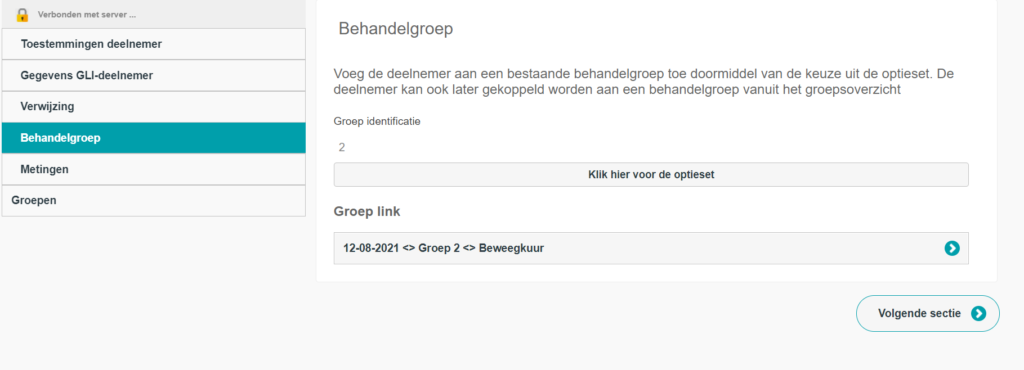Click the Groep identificatie field showing 2
Image resolution: width=1024 pixels, height=370 pixels.
tap(651, 147)
